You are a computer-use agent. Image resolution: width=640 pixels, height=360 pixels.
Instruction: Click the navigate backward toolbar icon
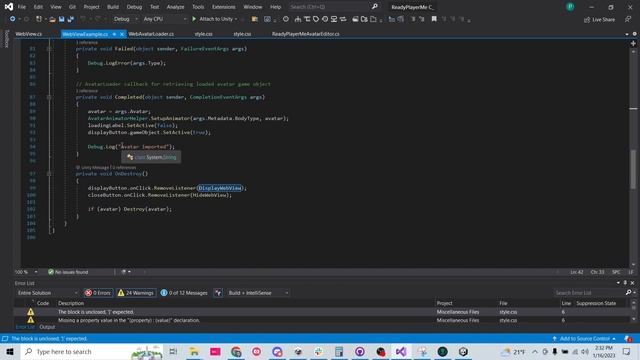click(13, 19)
